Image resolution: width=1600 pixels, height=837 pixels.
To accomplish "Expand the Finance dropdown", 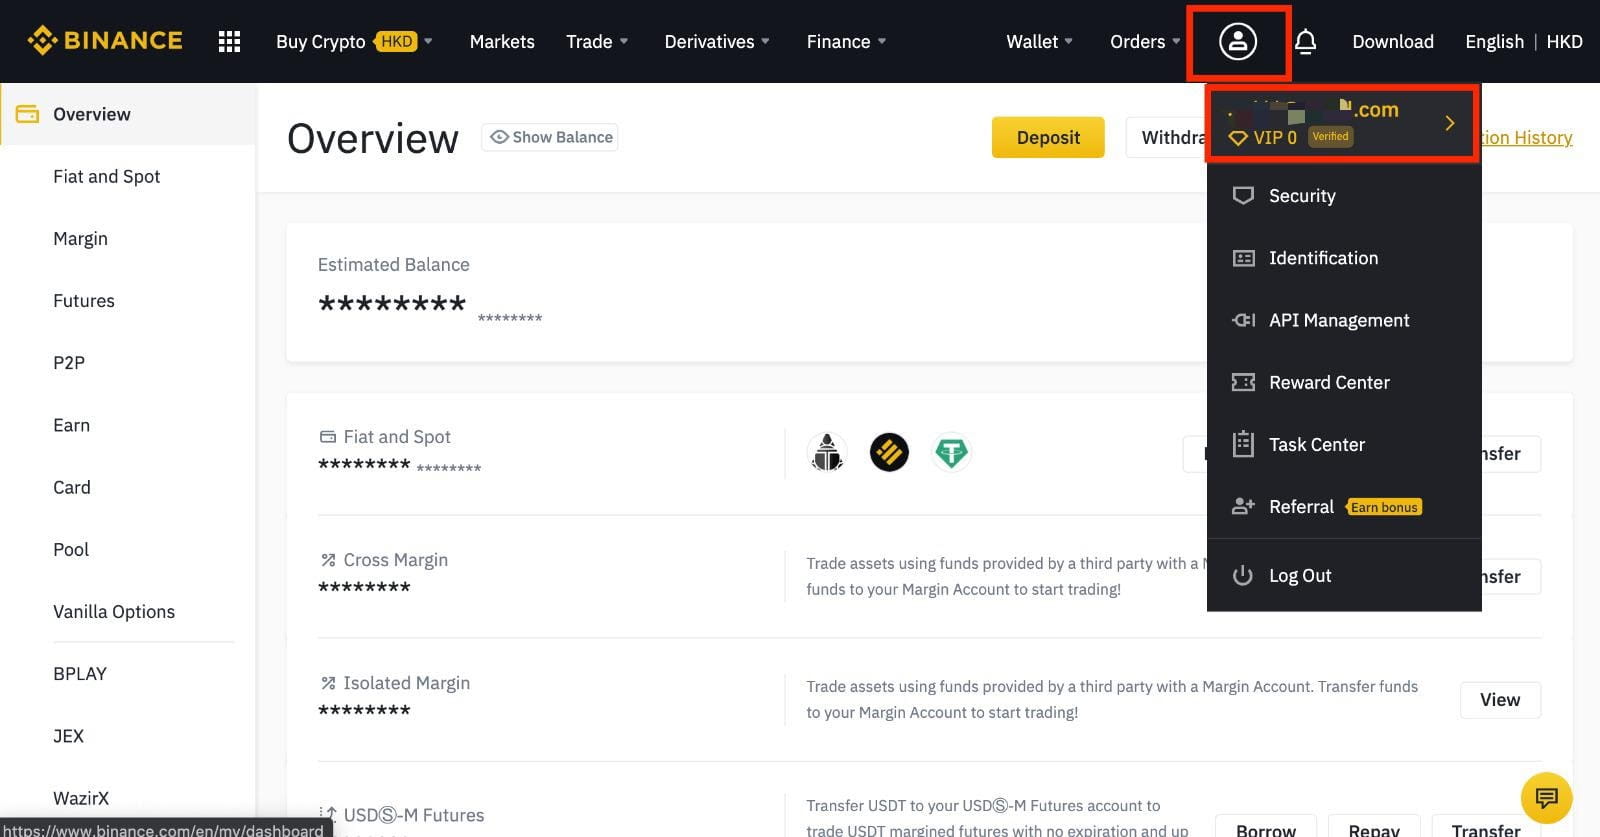I will (x=846, y=41).
